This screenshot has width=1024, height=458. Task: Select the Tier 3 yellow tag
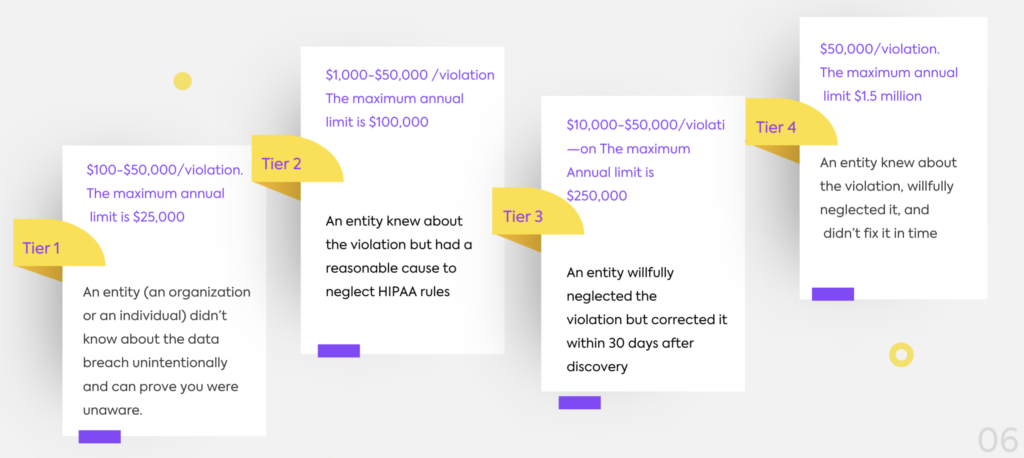pyautogui.click(x=537, y=211)
